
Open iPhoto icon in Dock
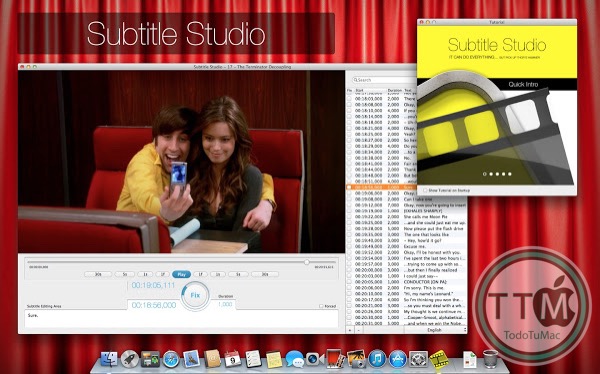click(356, 359)
